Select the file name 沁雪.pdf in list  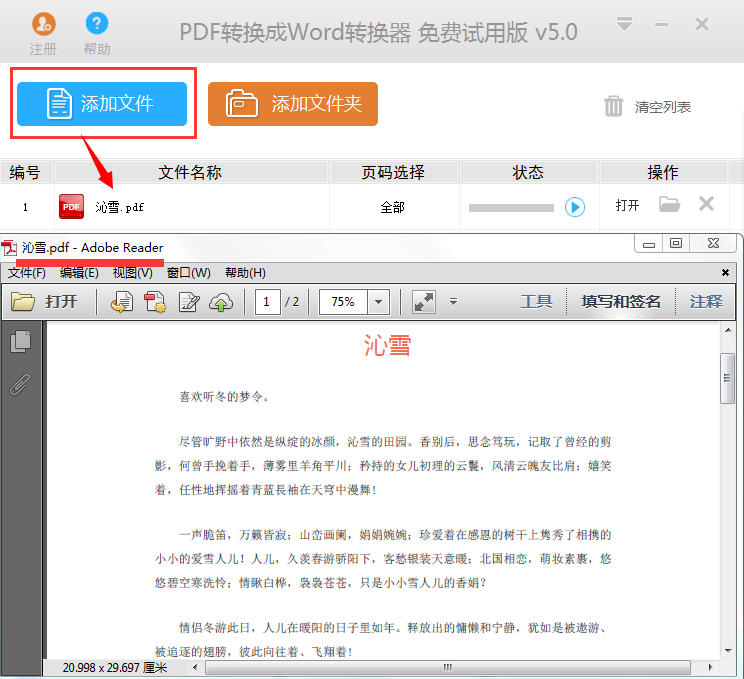pos(119,207)
